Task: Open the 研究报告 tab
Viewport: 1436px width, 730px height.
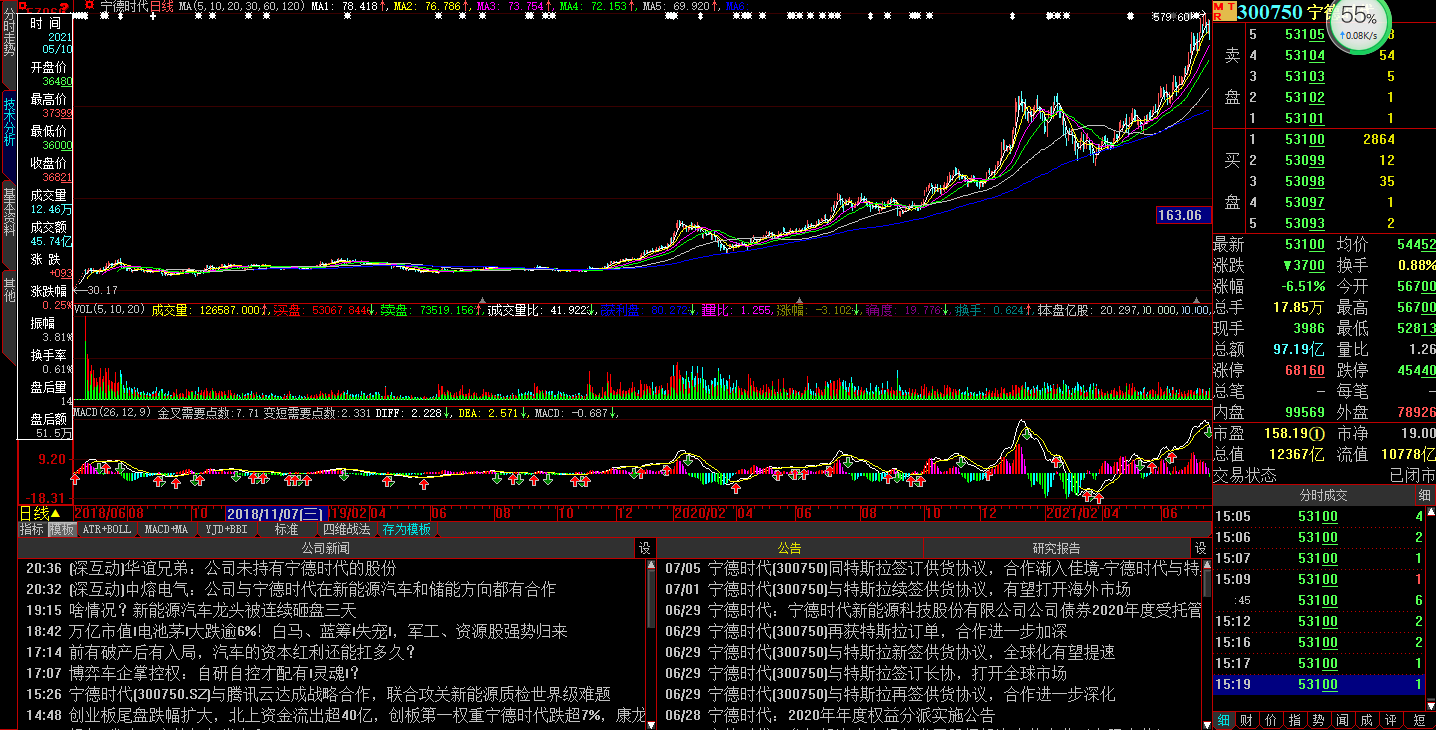Action: [1056, 548]
